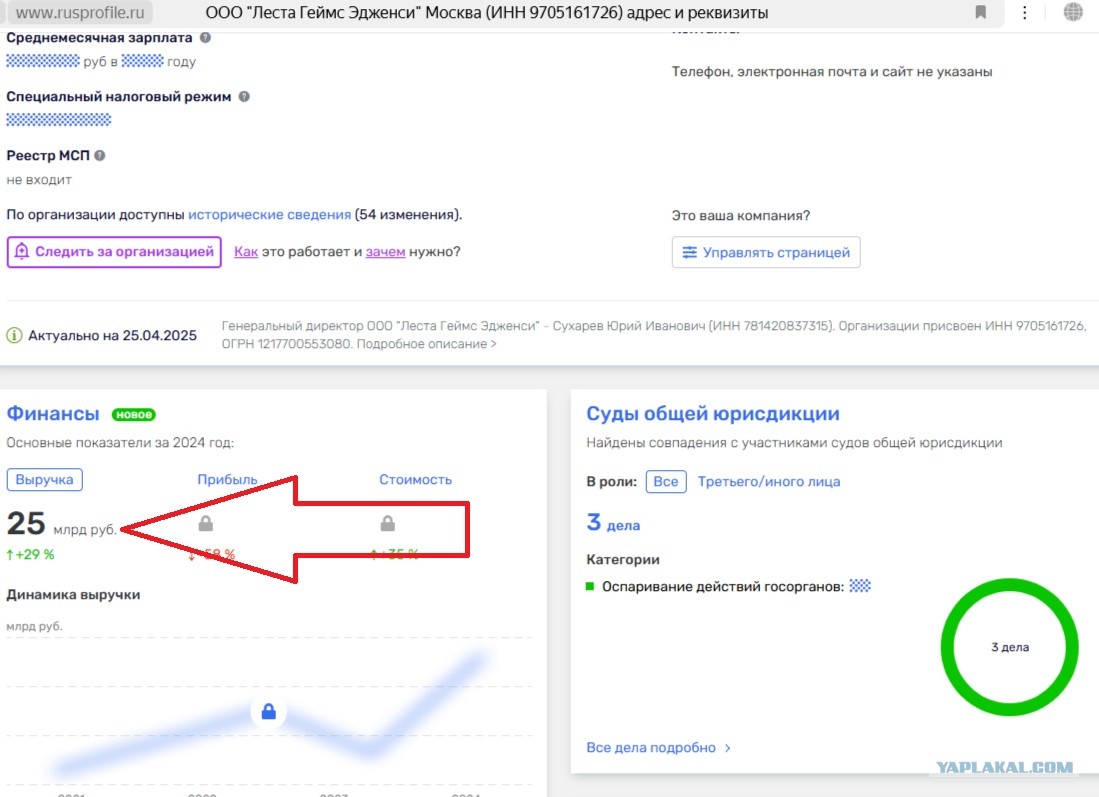
Task: Open help icon next to Среднемесячная зарплата
Action: click(x=205, y=38)
